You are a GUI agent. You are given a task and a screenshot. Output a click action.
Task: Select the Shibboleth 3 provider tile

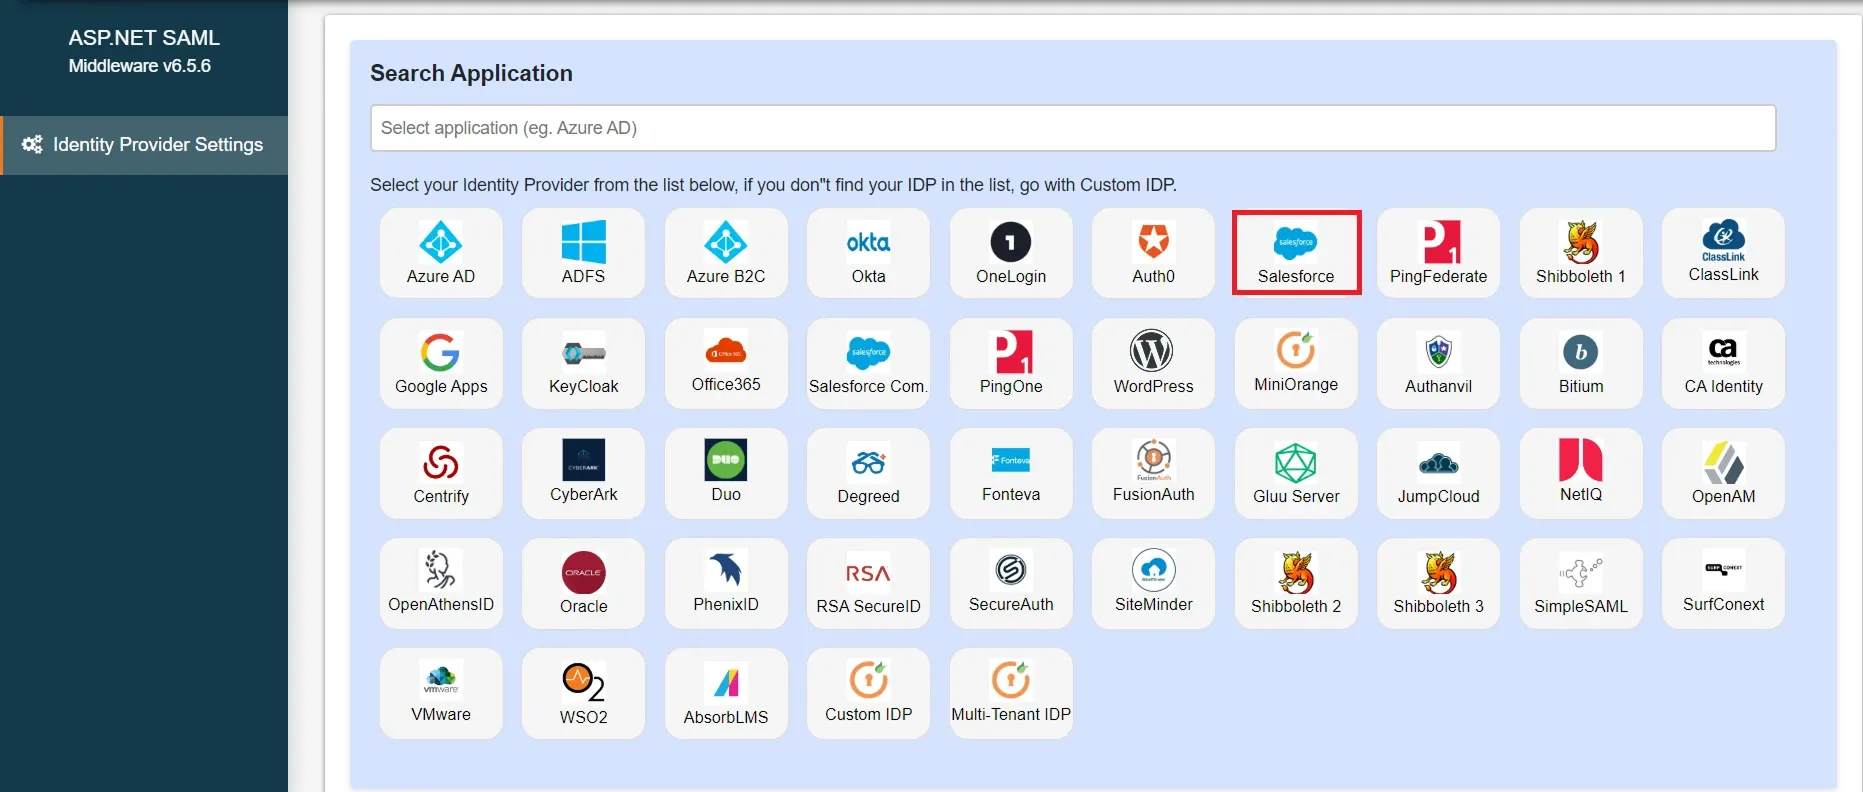(x=1438, y=583)
